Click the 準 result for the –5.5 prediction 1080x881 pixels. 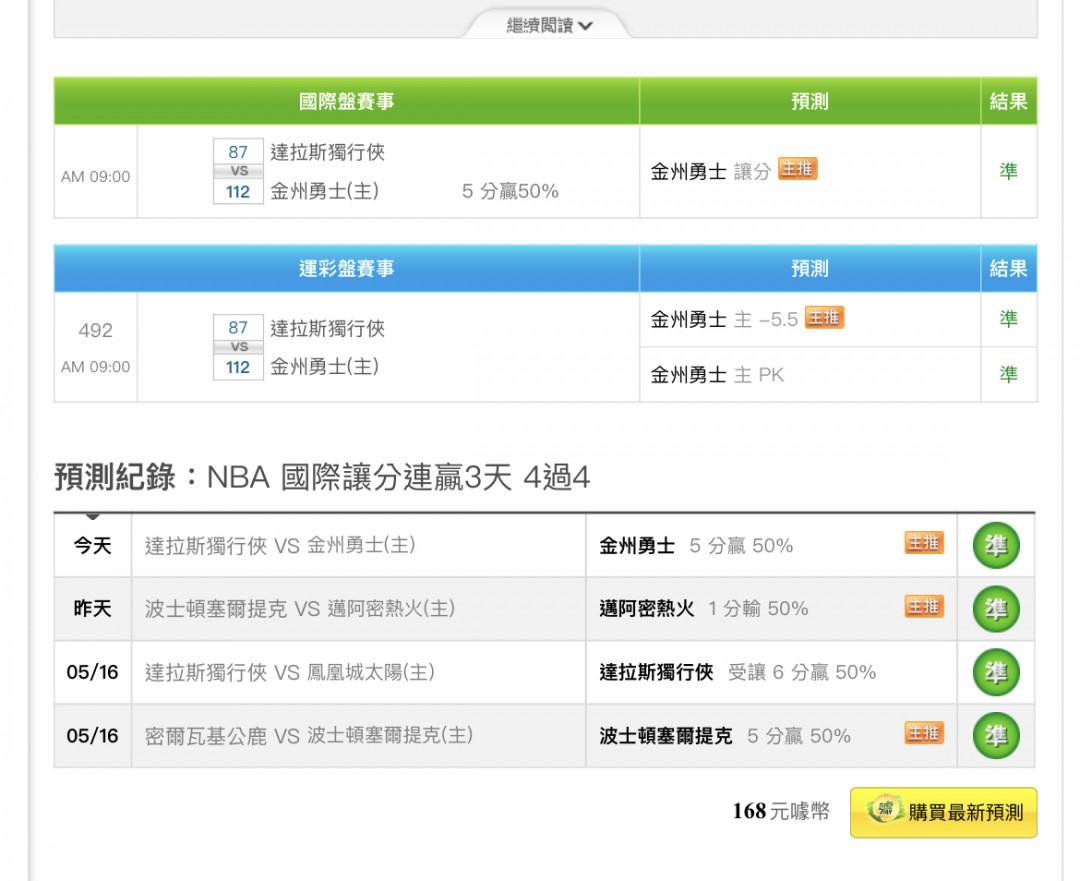1008,319
